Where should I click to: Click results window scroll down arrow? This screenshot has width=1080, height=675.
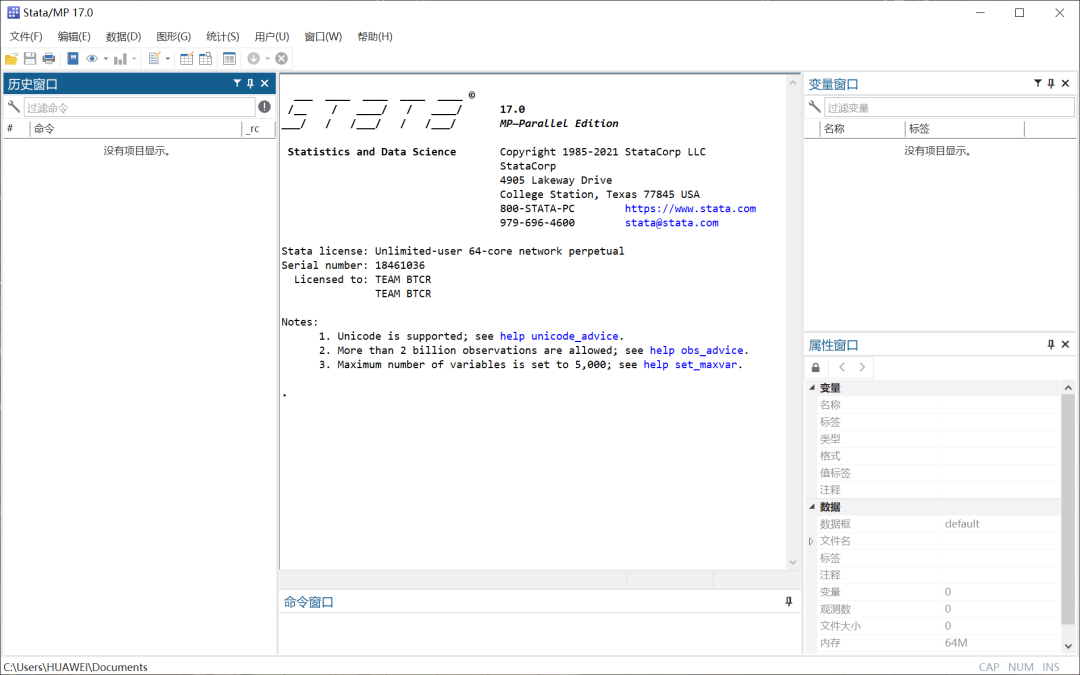pos(793,562)
